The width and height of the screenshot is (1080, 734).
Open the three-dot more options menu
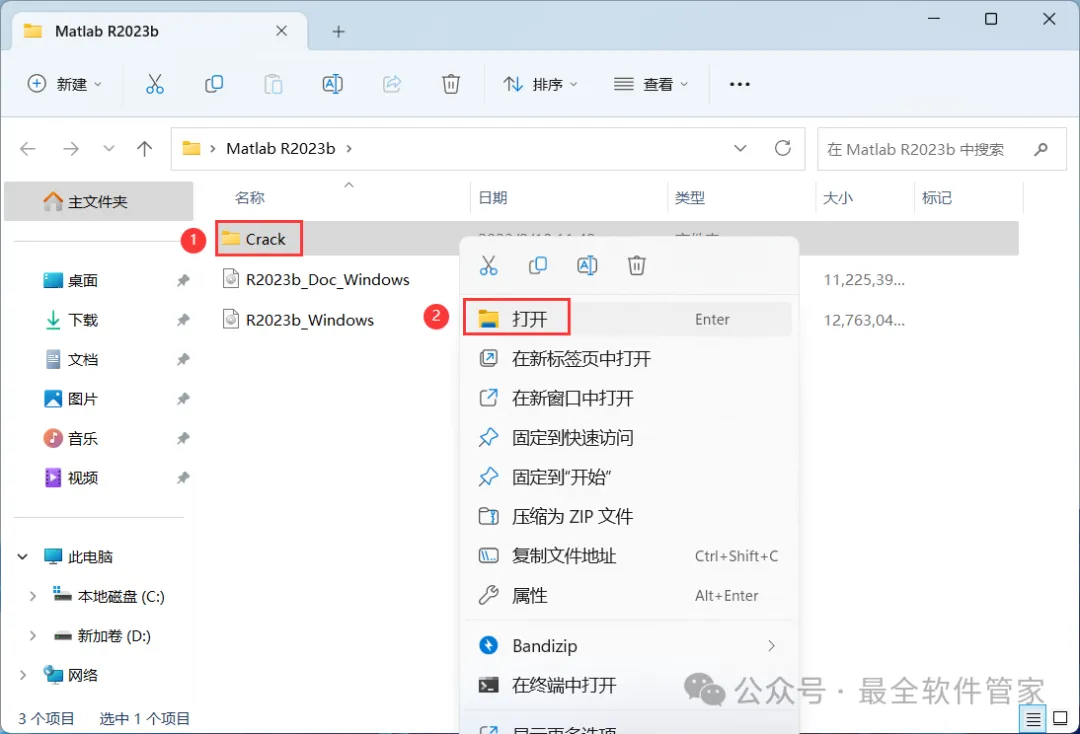[x=739, y=84]
